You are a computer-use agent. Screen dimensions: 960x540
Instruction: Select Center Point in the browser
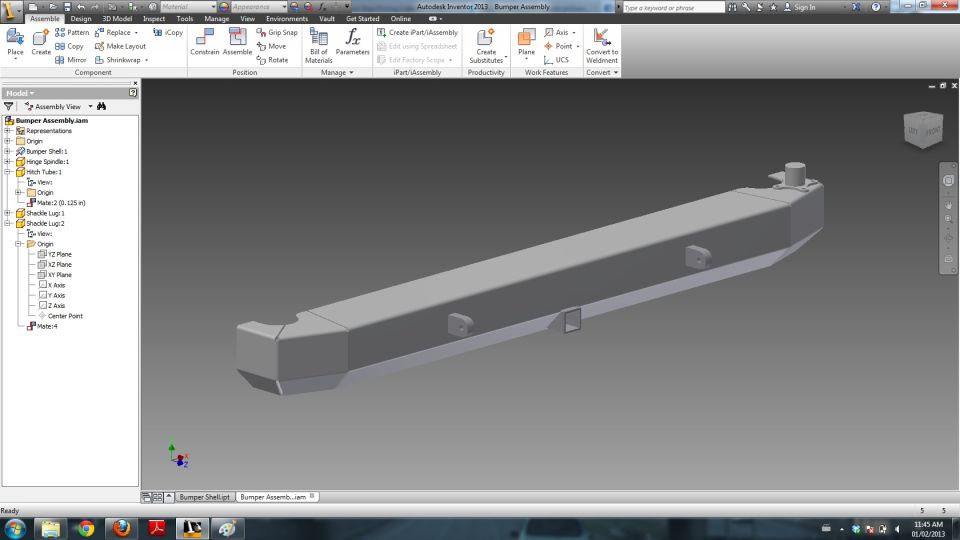click(60, 316)
